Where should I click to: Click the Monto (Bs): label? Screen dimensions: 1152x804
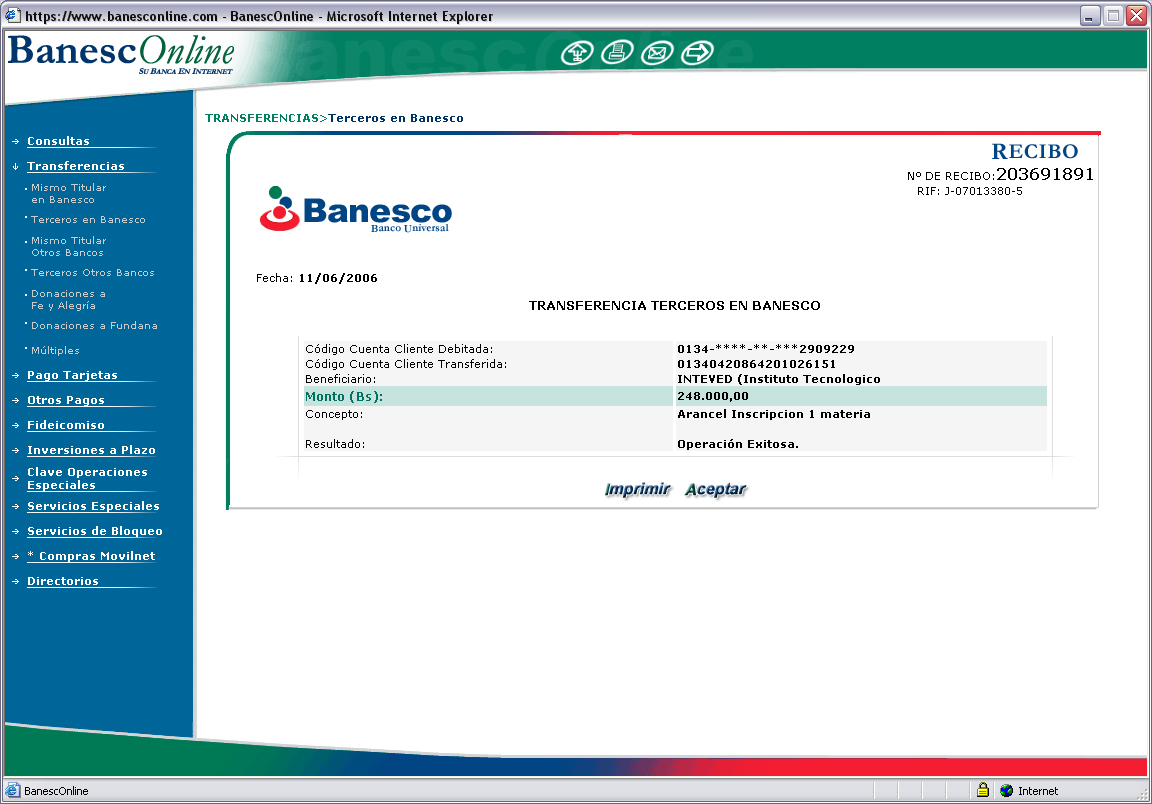click(x=344, y=397)
